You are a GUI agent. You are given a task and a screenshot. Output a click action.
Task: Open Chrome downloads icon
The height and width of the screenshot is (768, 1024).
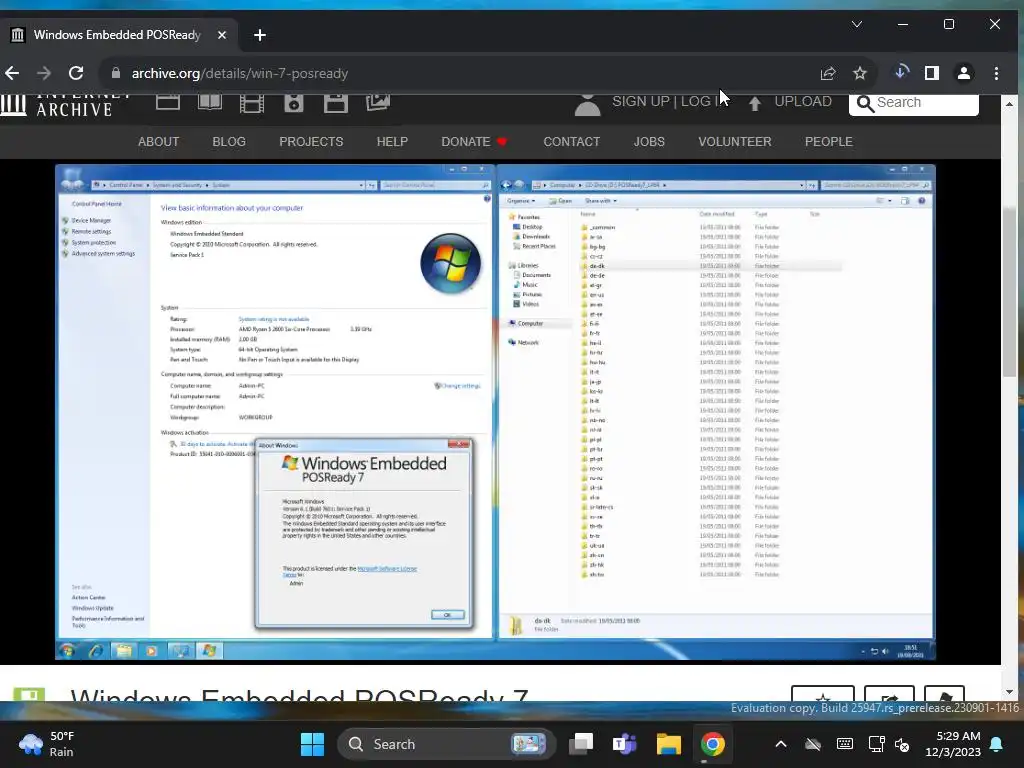[x=901, y=73]
